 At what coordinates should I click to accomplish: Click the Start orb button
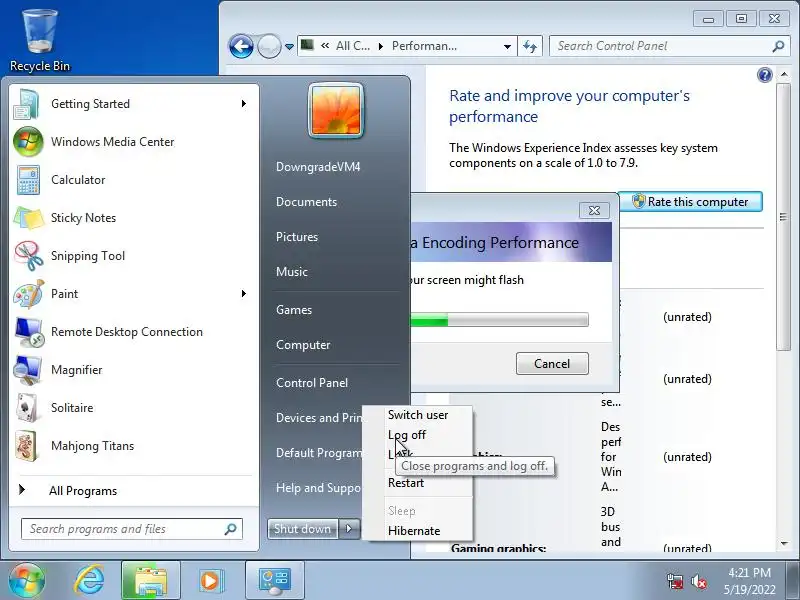pyautogui.click(x=26, y=580)
